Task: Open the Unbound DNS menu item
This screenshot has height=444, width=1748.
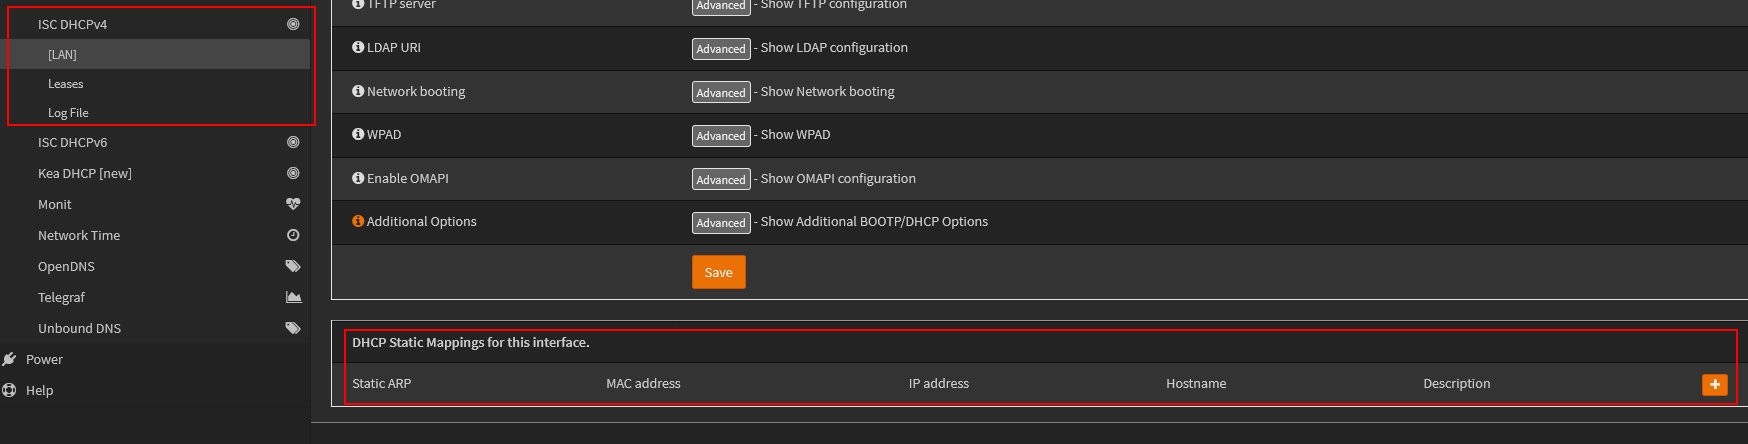Action: point(155,328)
